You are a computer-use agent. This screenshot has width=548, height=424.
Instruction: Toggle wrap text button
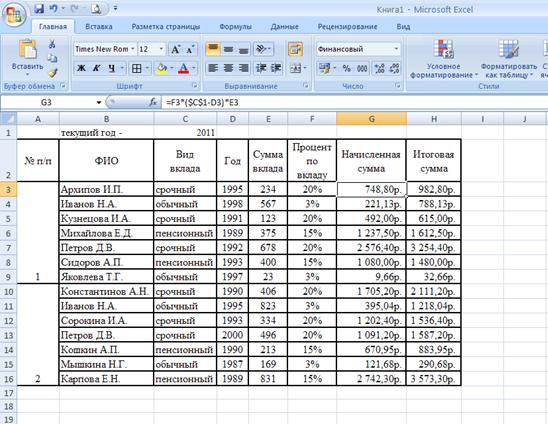tap(295, 49)
